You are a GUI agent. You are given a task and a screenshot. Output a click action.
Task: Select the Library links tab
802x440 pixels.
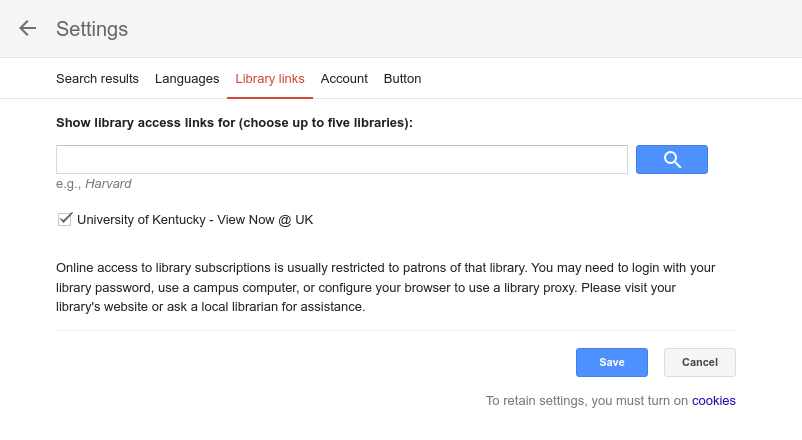tap(270, 79)
